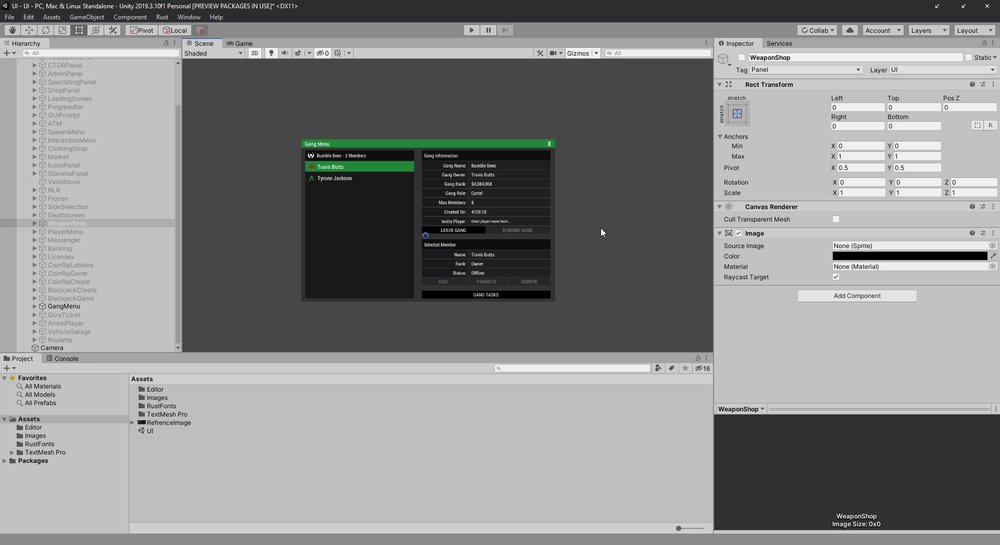Click the Scene view search field

658,53
